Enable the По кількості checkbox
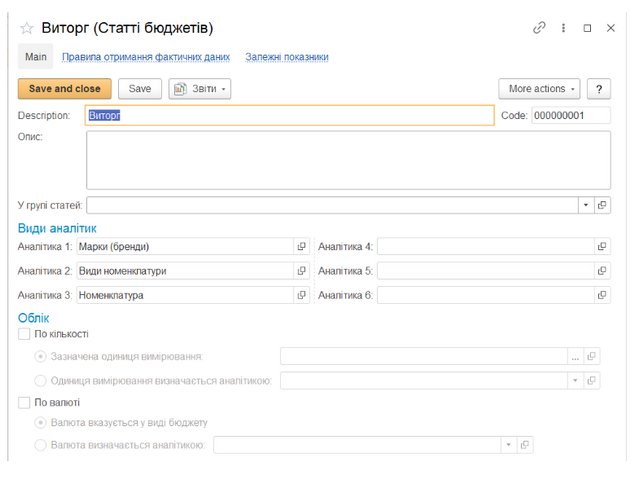This screenshot has width=635, height=480. 24,334
